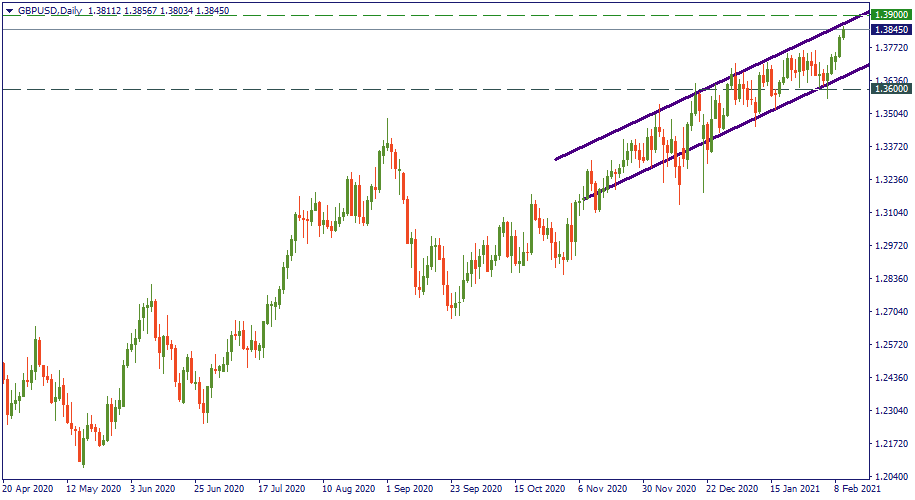The image size is (915, 500).
Task: Select the dashed horizontal line at 1.39000
Action: click(x=400, y=16)
